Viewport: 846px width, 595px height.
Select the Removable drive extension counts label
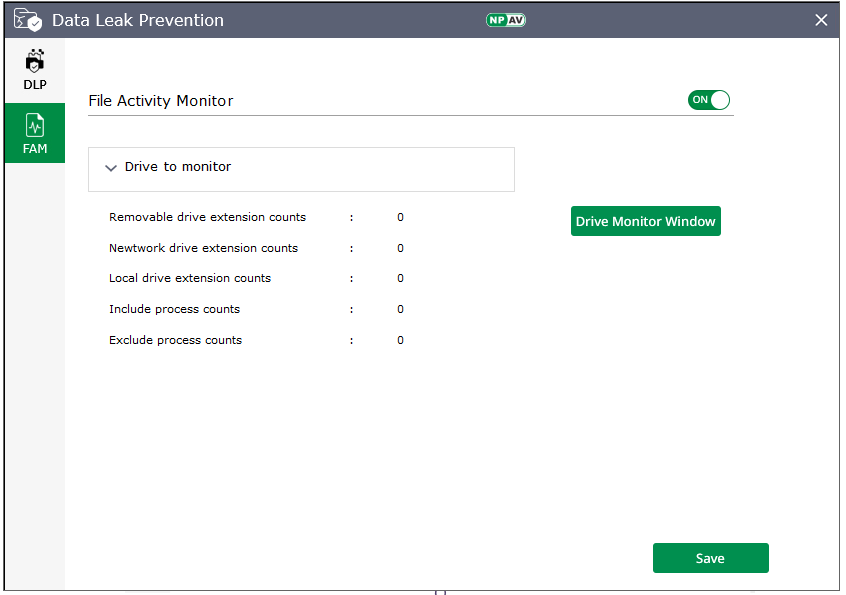(x=207, y=217)
